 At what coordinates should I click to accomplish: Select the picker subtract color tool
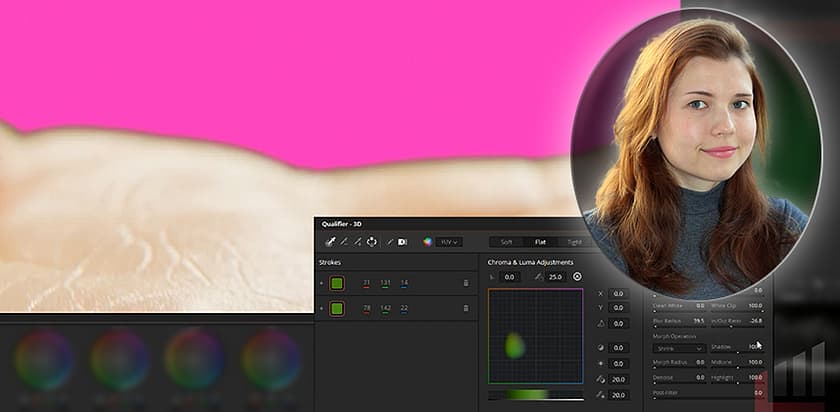coord(344,242)
